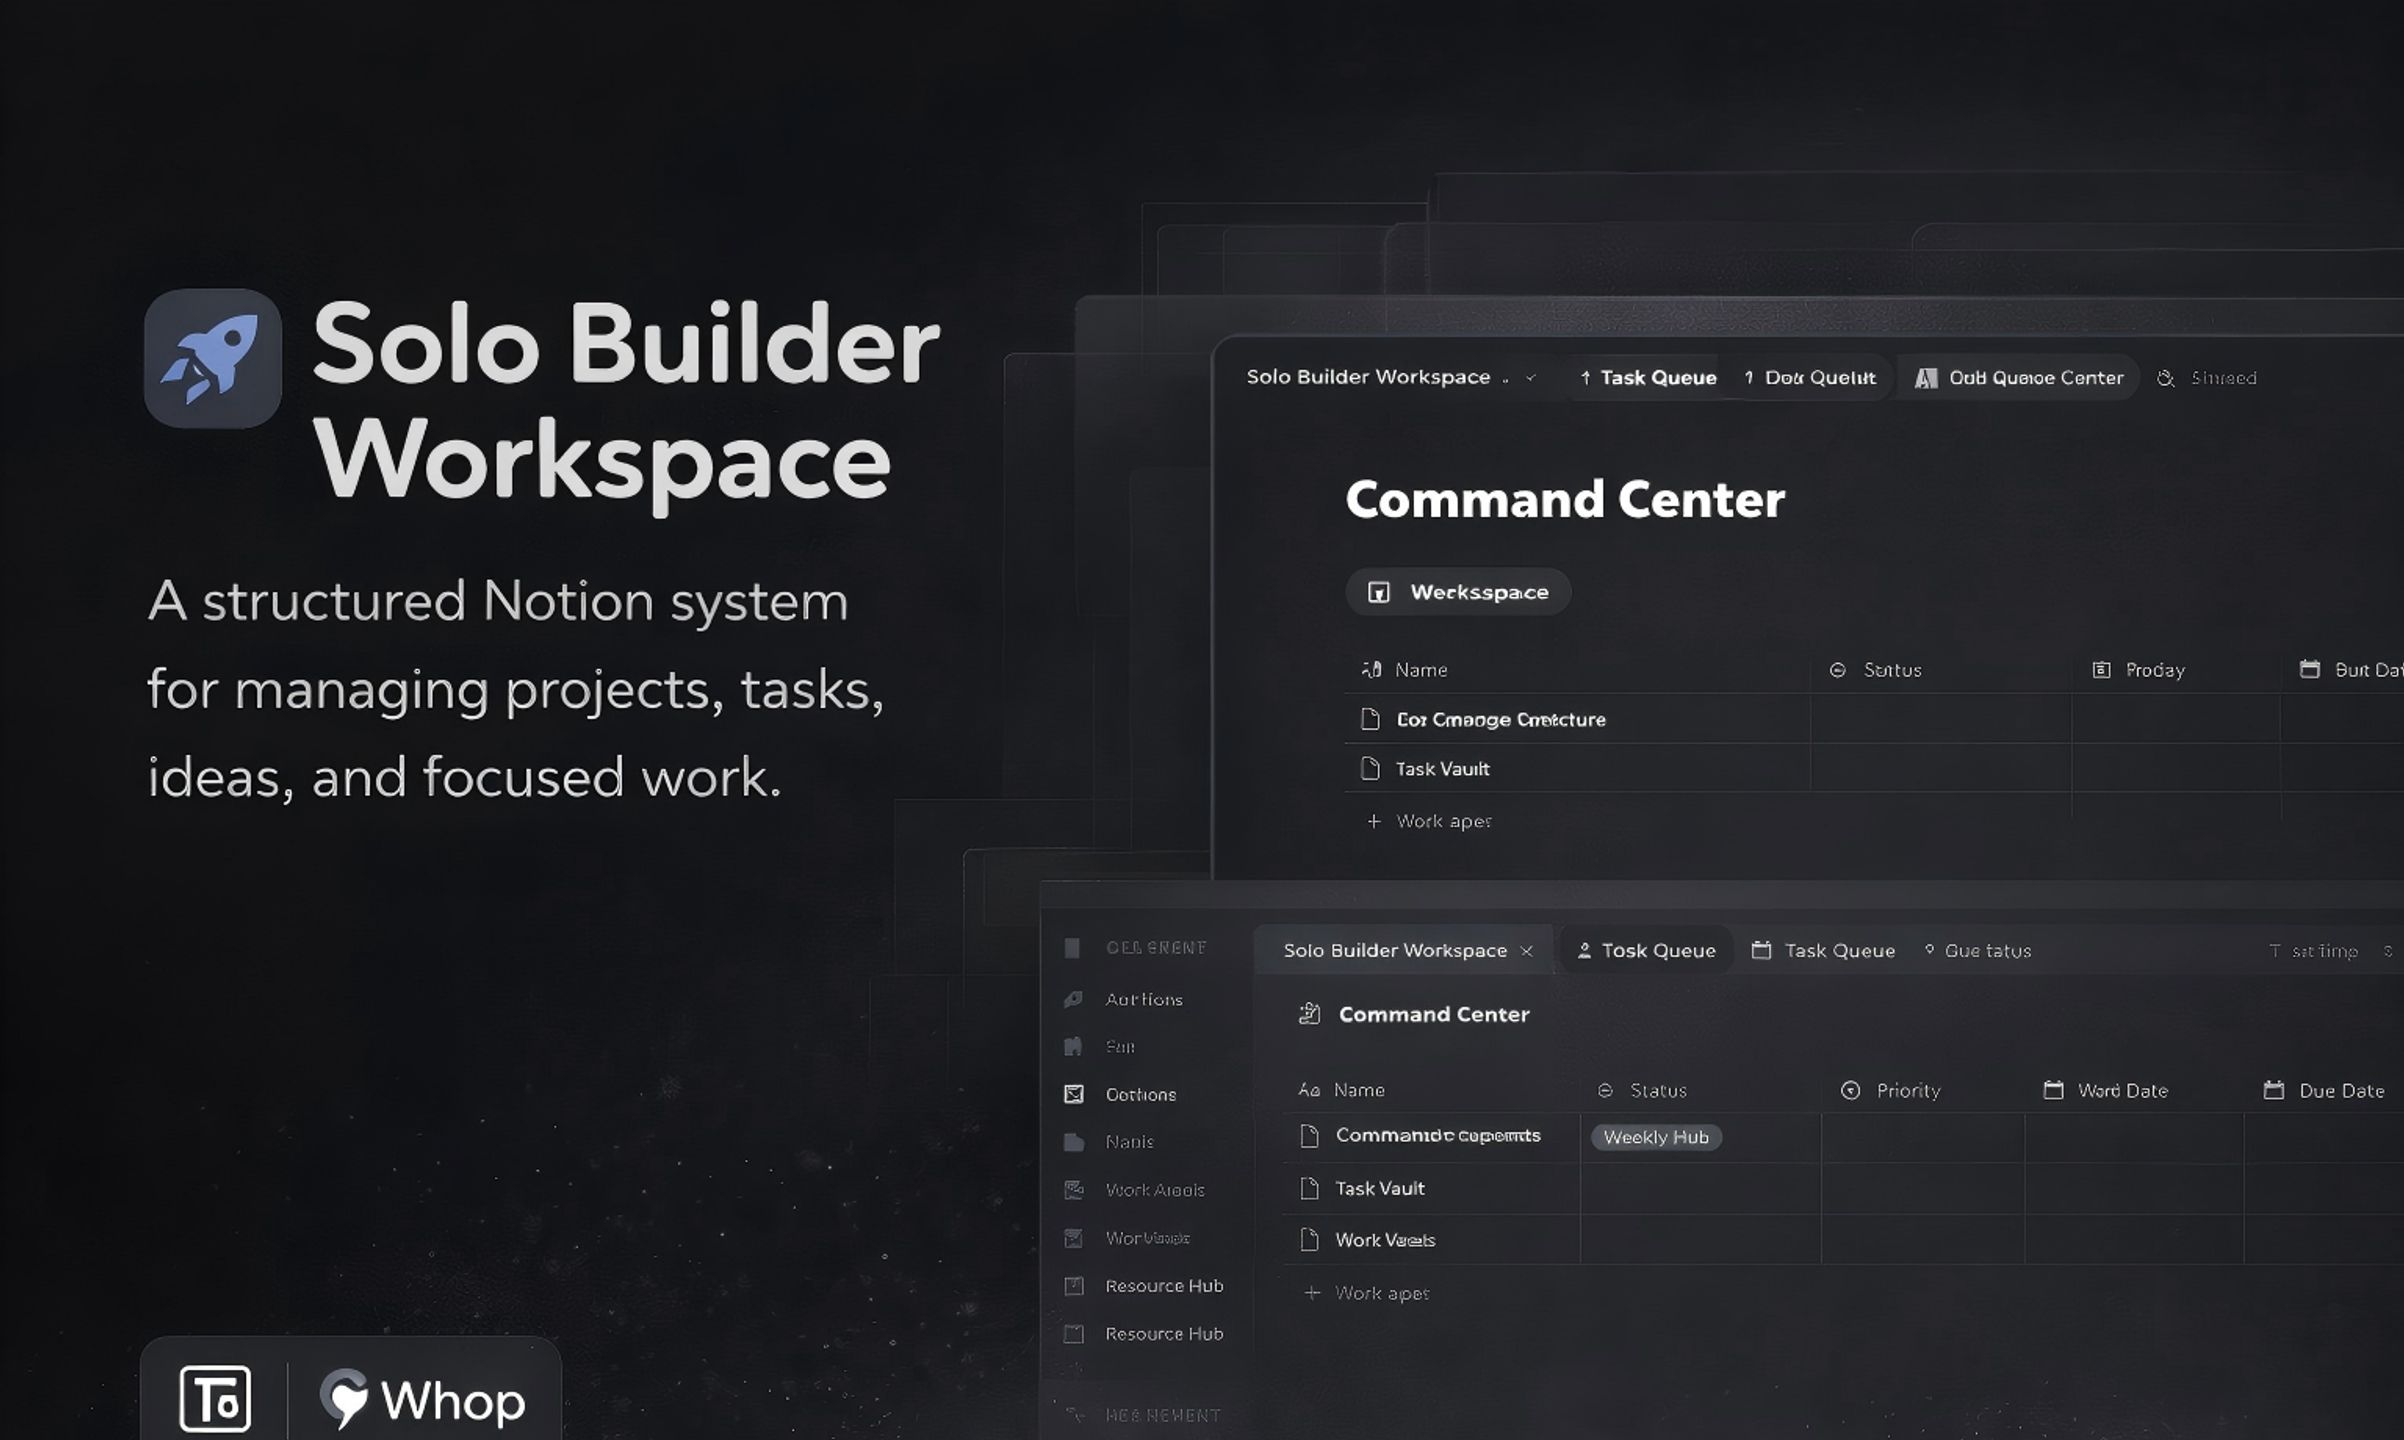Click the 'Proday' column header in upper table
Screen dimensions: 2404x1440
pos(2138,670)
